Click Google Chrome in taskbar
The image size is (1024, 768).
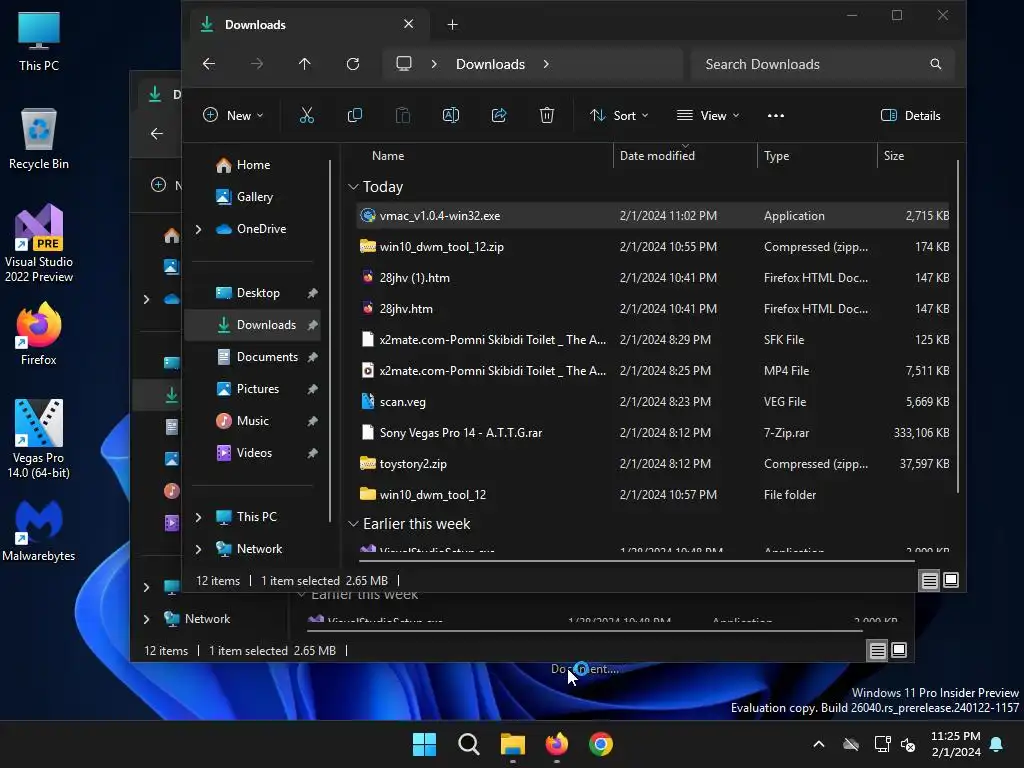tap(601, 744)
